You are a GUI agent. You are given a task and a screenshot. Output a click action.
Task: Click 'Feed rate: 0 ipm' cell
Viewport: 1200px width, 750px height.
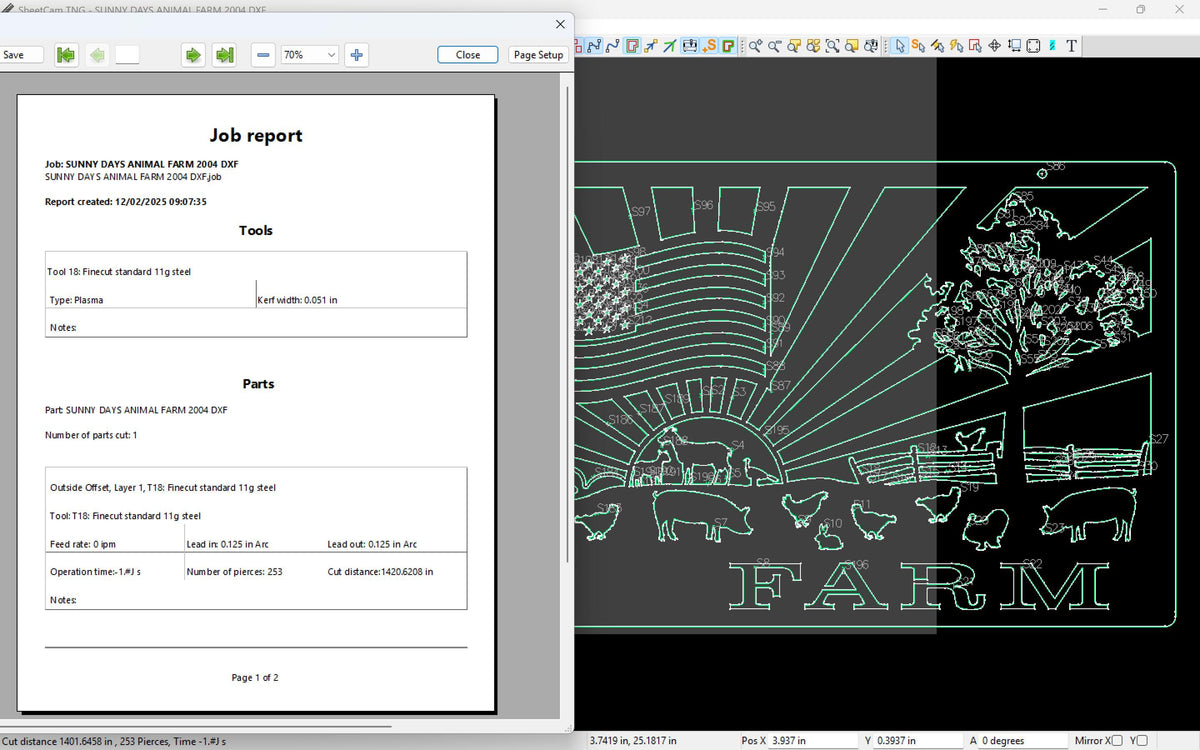tap(82, 544)
